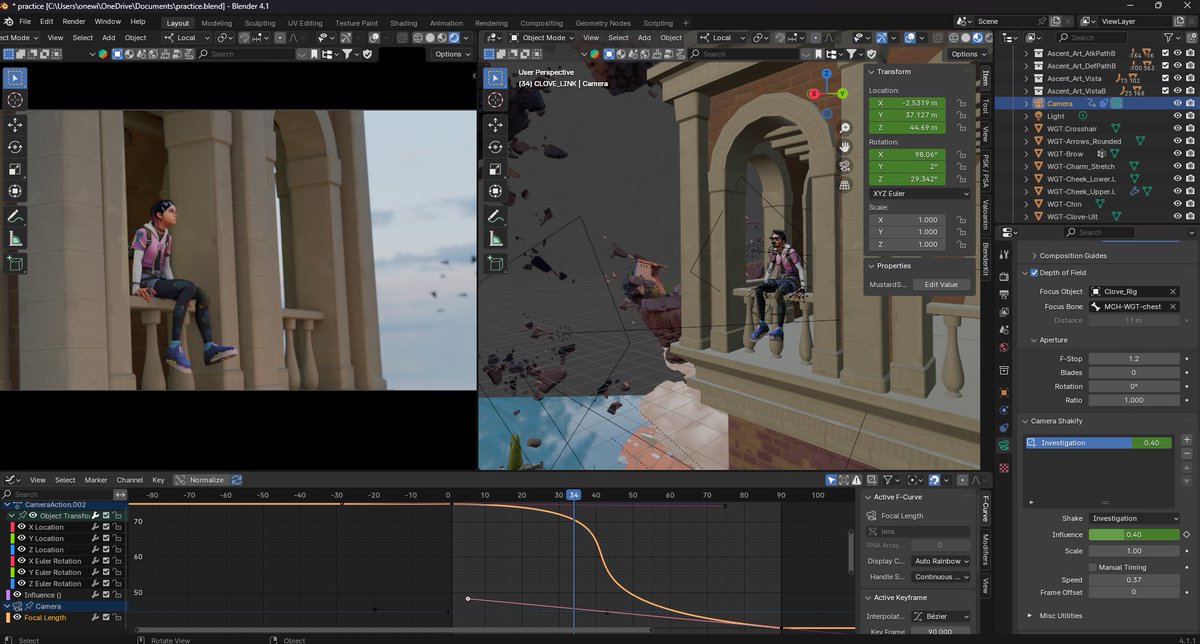Click the Speed field showing 0.37
Viewport: 1200px width, 644px height.
pyautogui.click(x=1134, y=580)
